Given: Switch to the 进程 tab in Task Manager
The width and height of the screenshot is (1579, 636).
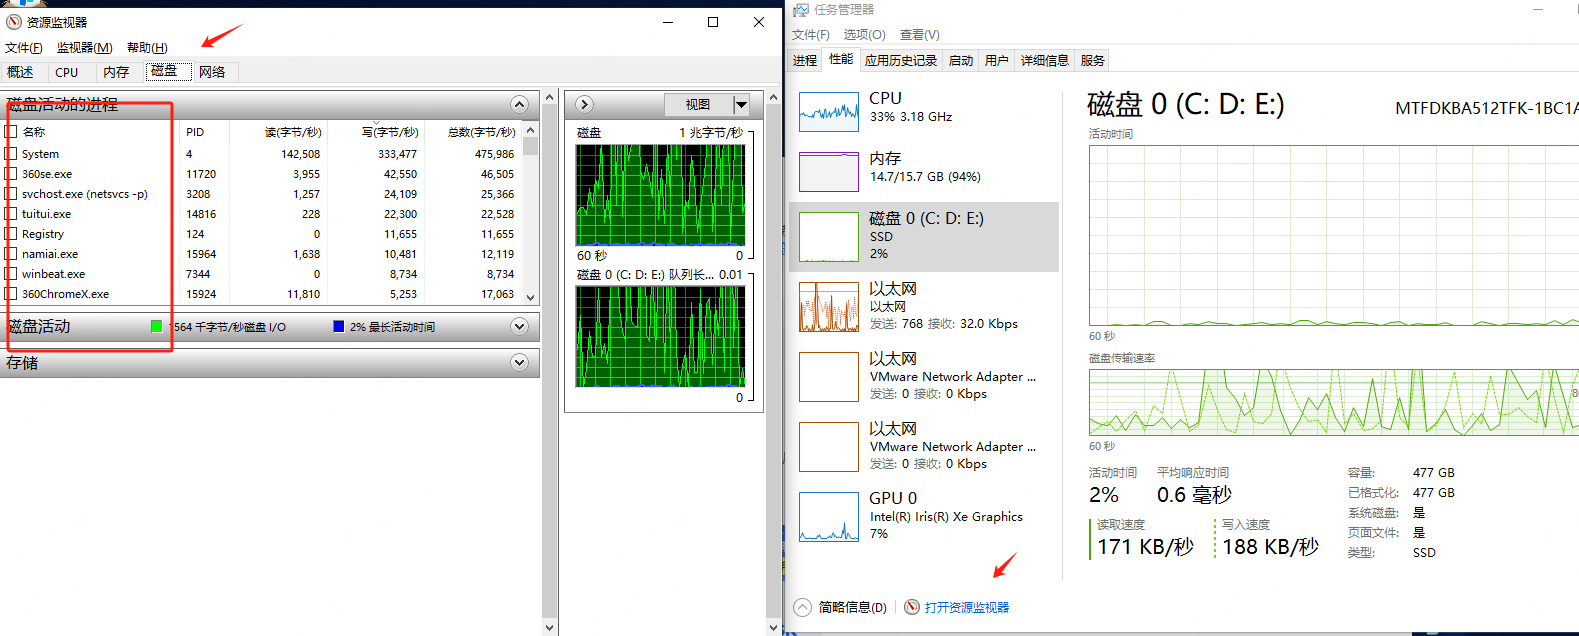Looking at the screenshot, I should point(805,61).
